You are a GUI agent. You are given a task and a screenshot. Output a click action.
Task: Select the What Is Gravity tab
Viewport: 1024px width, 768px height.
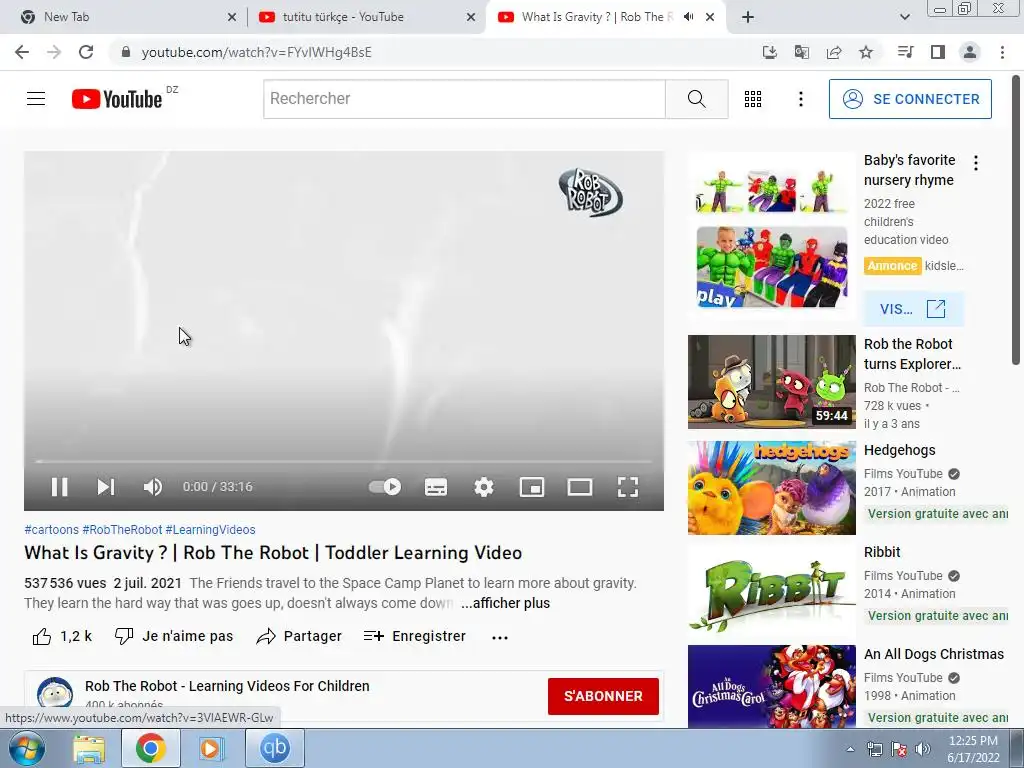(592, 17)
